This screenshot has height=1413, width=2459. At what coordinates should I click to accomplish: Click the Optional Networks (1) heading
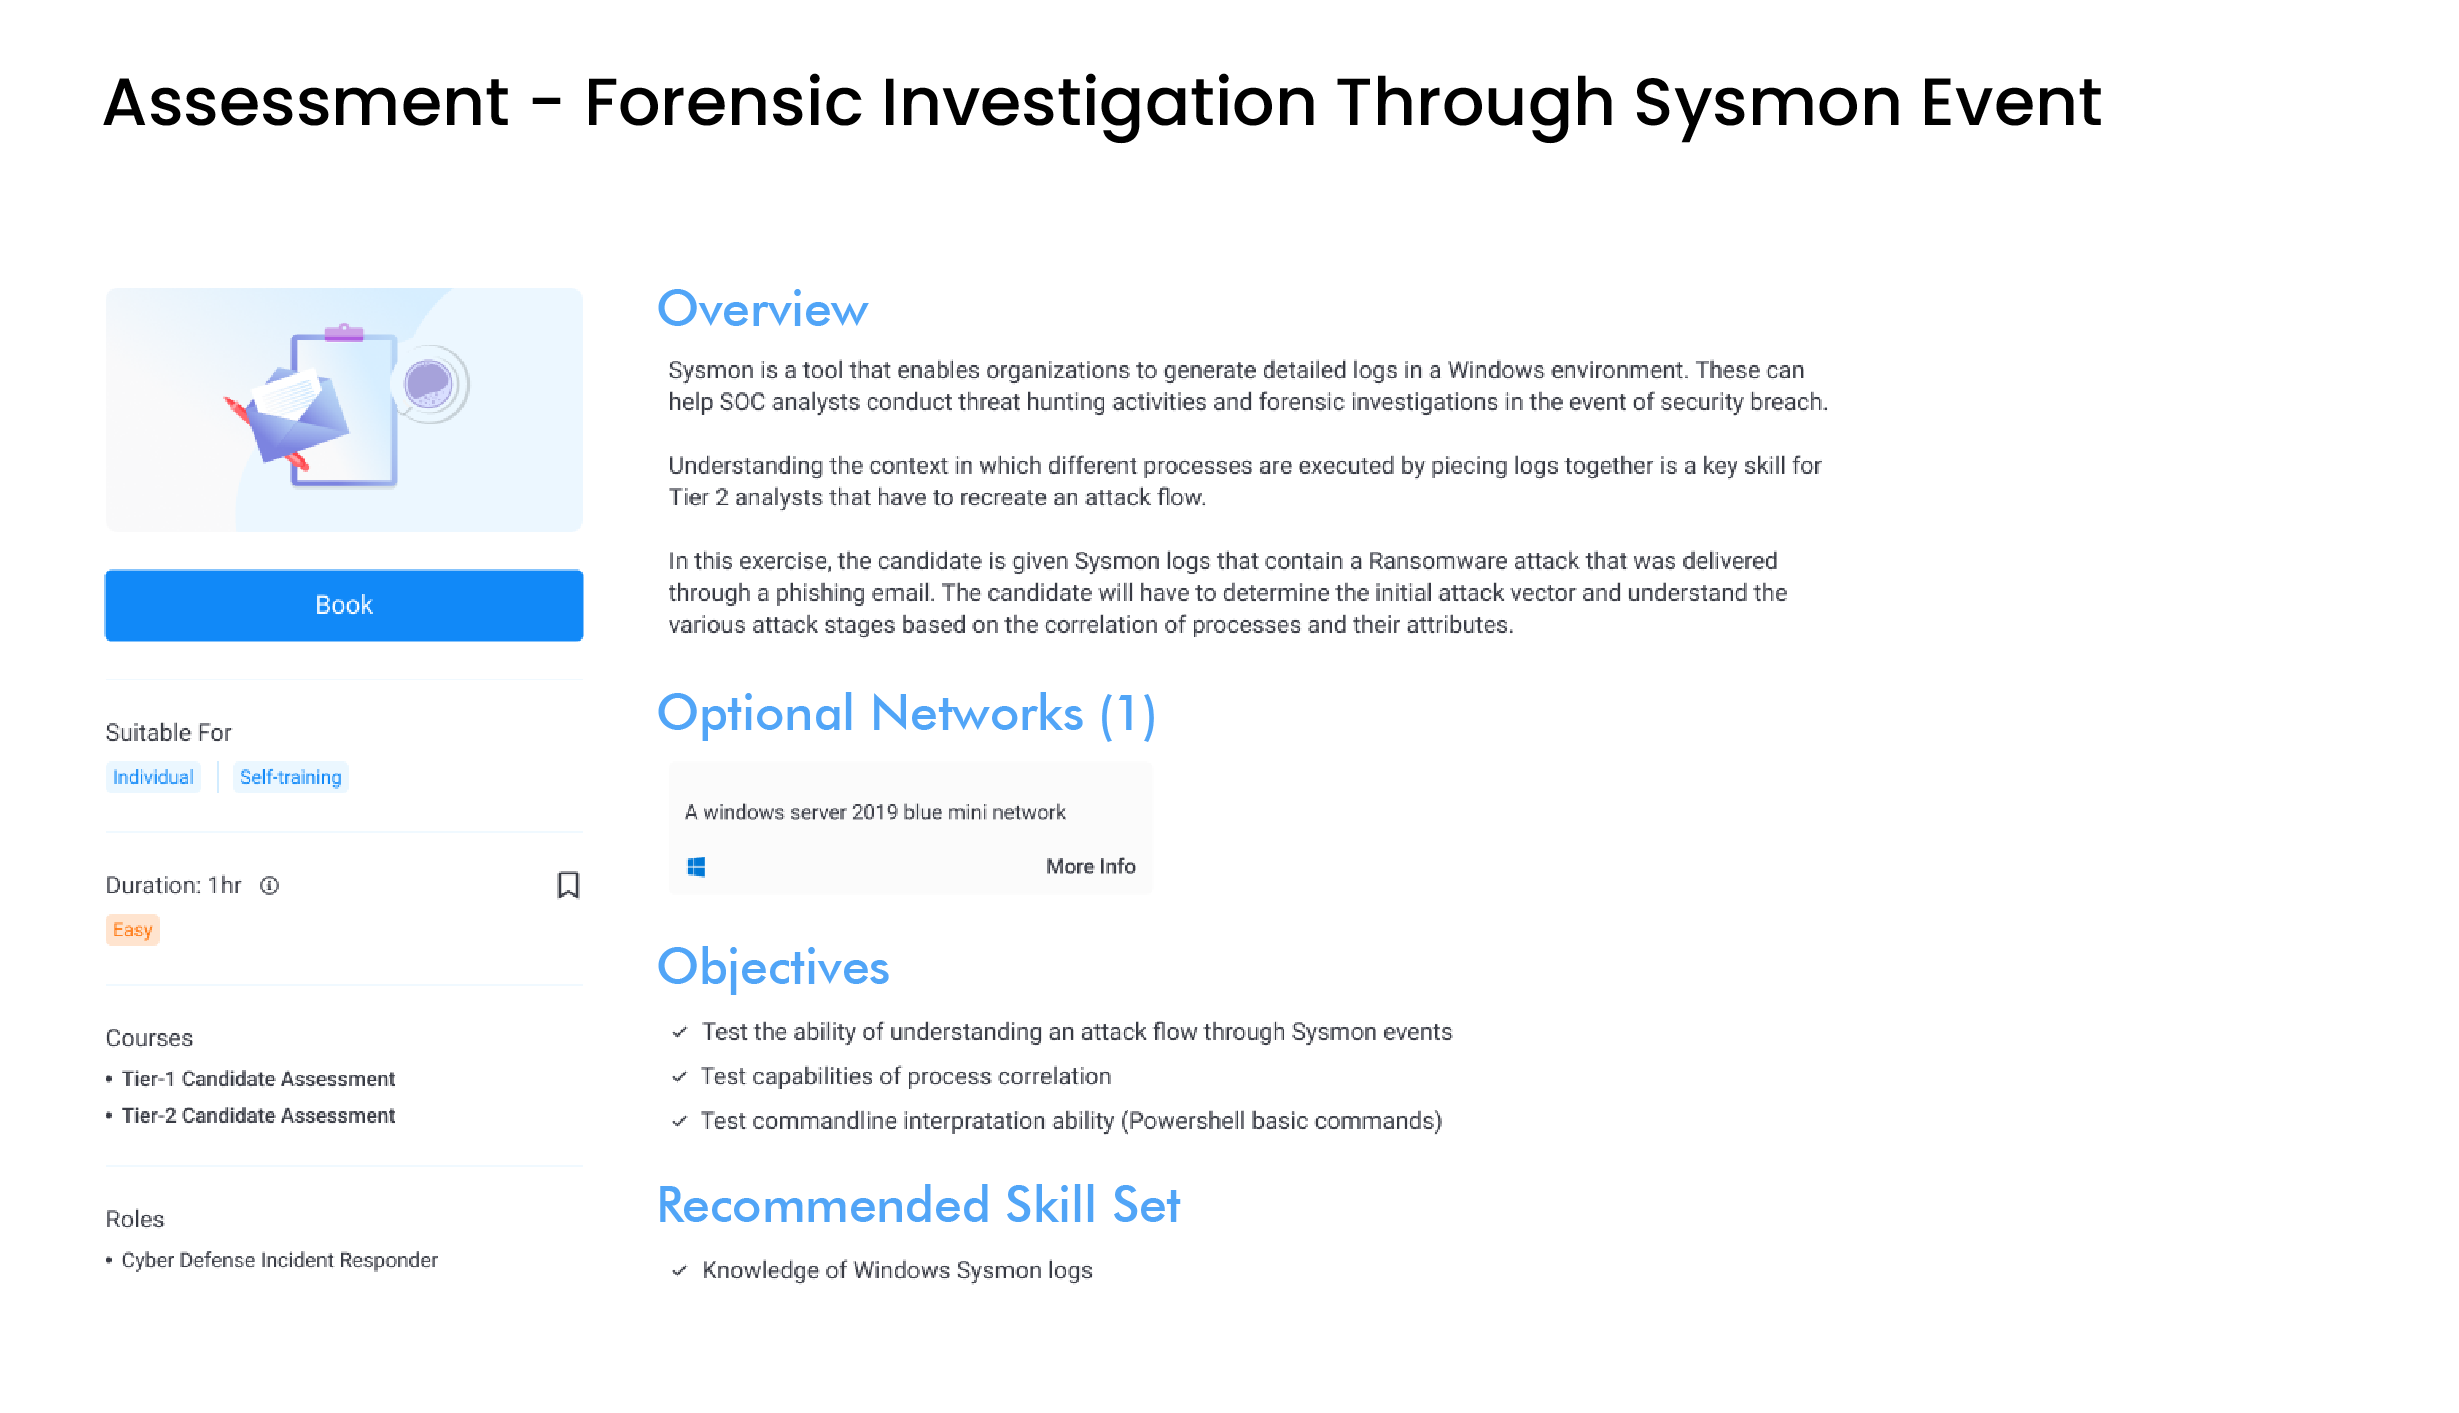[906, 714]
